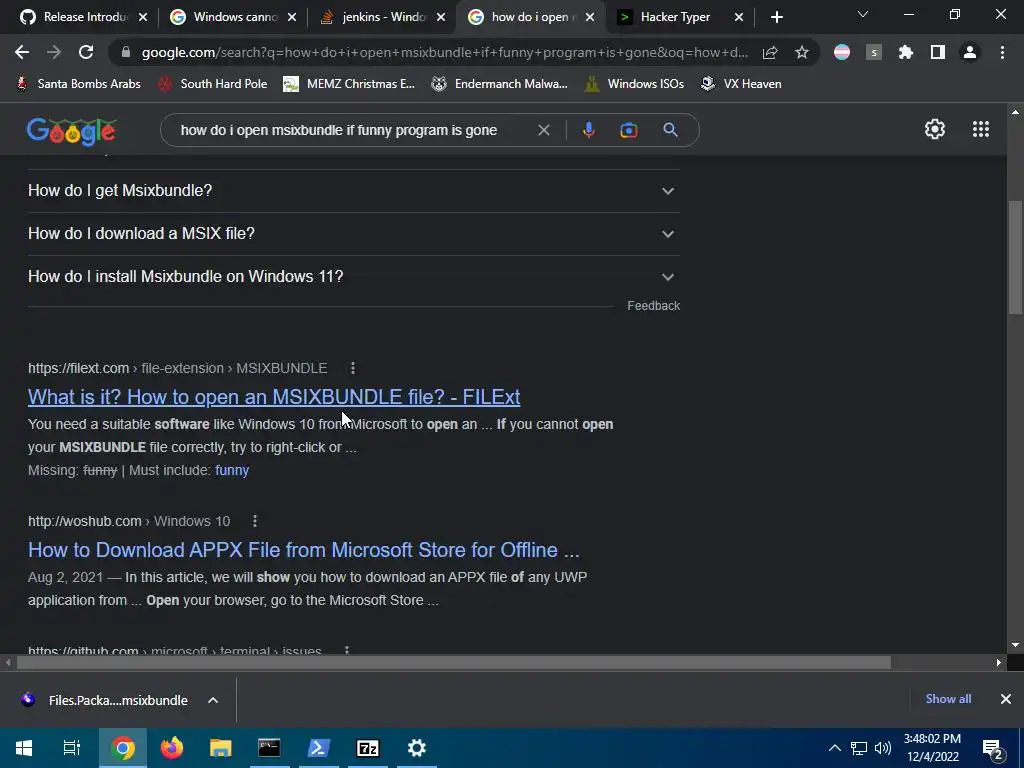Screen dimensions: 1024x768
Task: Open the notification center icon
Action: pos(993,748)
